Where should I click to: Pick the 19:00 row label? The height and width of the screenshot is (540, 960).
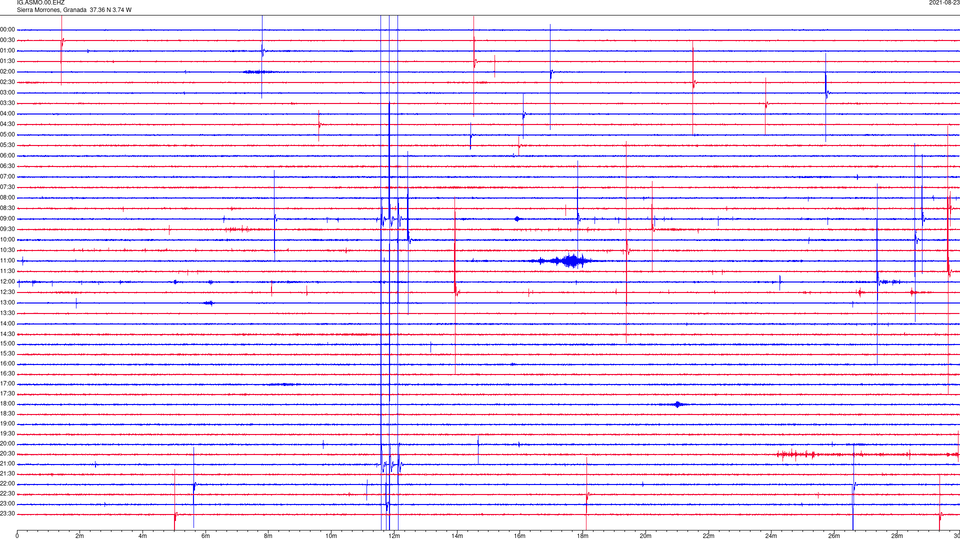click(x=8, y=424)
